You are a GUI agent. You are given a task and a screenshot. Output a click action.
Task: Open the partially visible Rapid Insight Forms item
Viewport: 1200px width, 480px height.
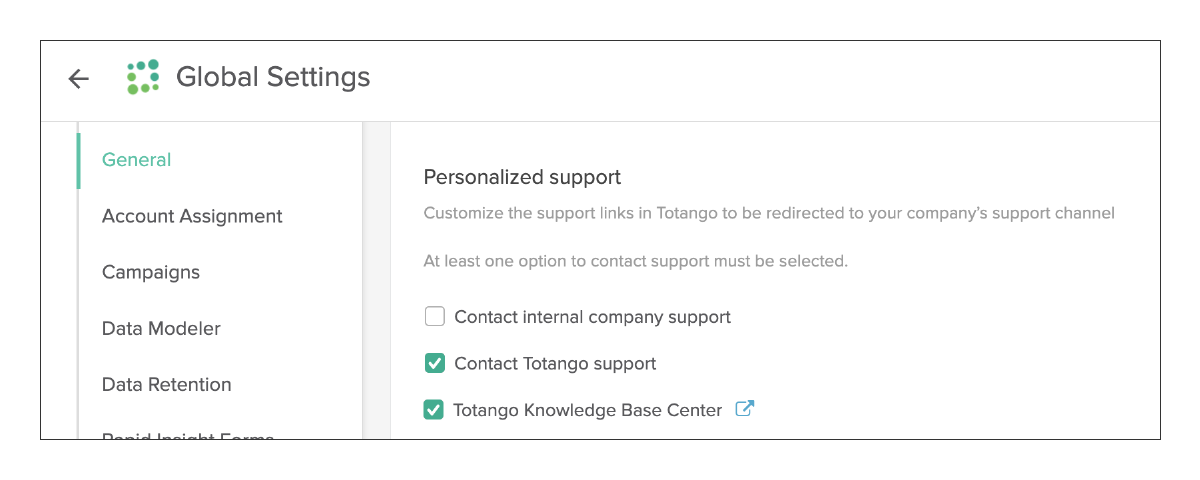(x=188, y=435)
